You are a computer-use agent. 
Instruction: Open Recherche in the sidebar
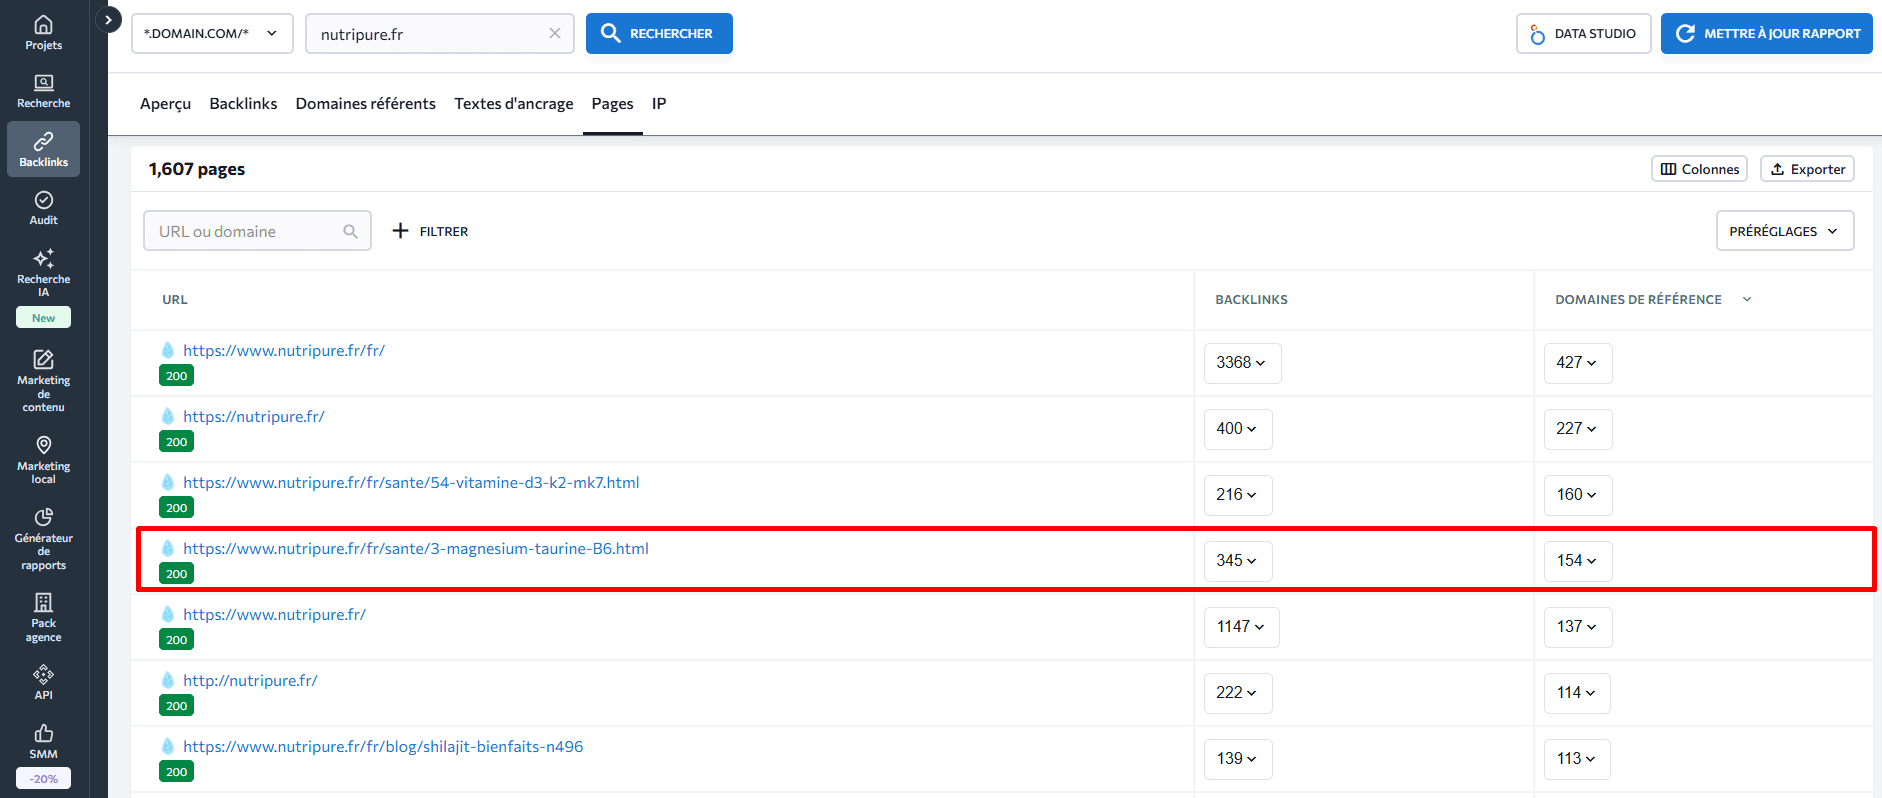pyautogui.click(x=43, y=91)
